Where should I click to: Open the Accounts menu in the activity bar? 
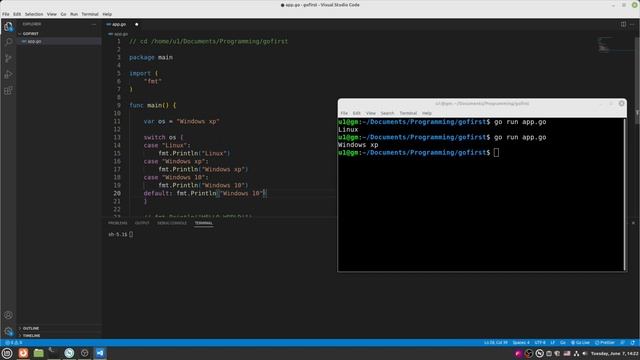[9, 315]
